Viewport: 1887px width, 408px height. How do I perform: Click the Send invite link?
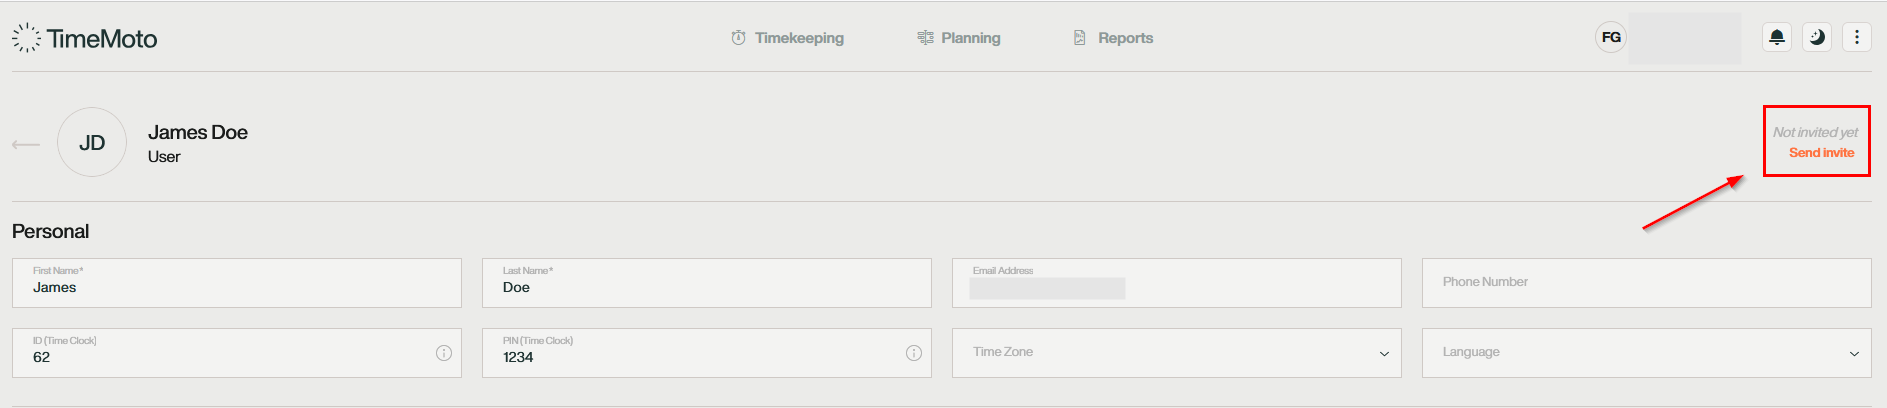1821,153
